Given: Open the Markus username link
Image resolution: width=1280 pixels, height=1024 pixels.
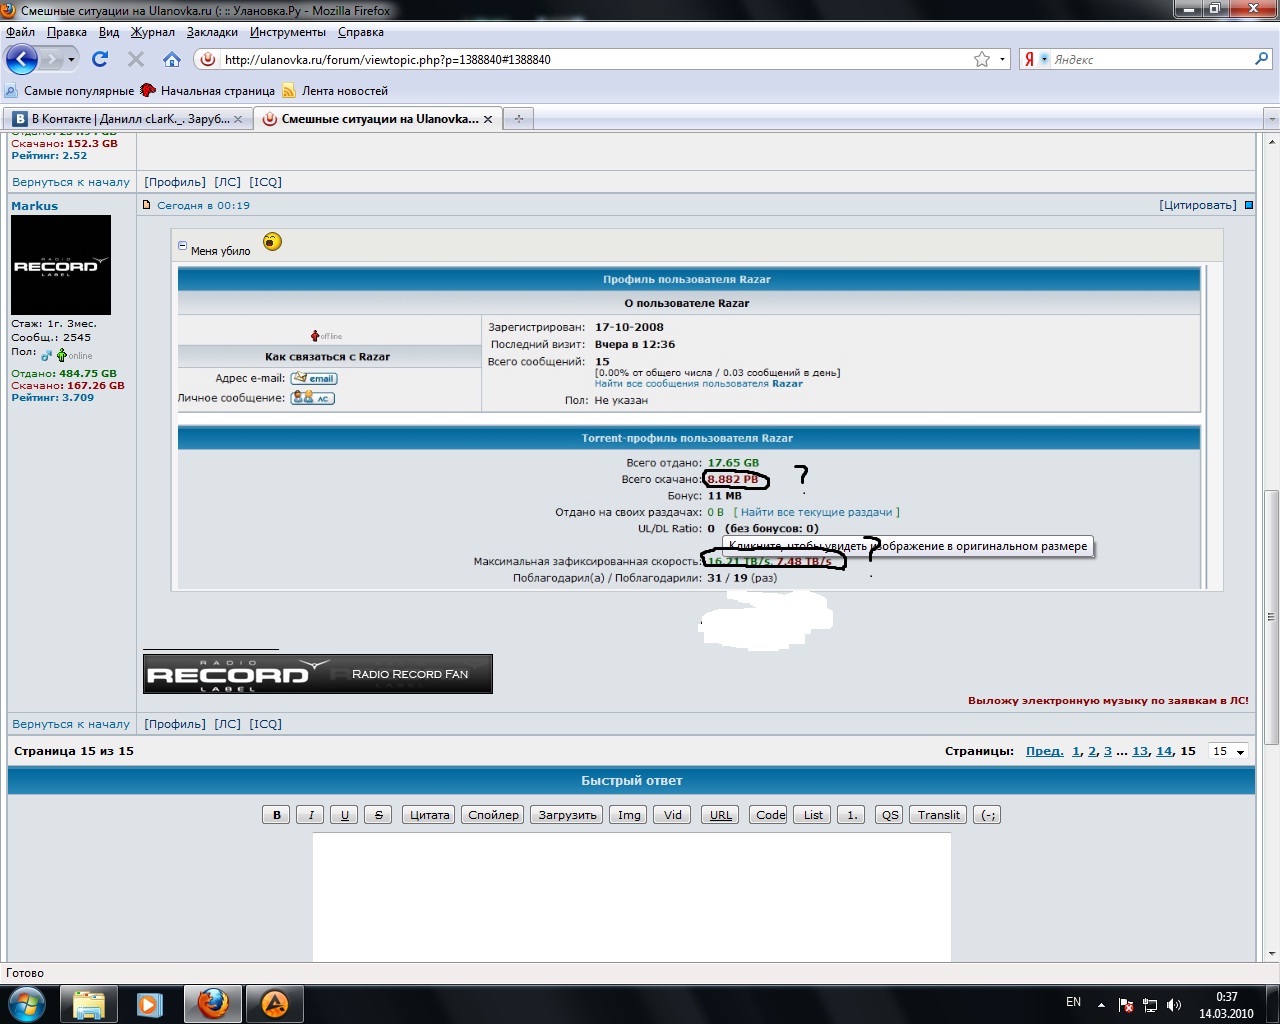Looking at the screenshot, I should pos(35,206).
